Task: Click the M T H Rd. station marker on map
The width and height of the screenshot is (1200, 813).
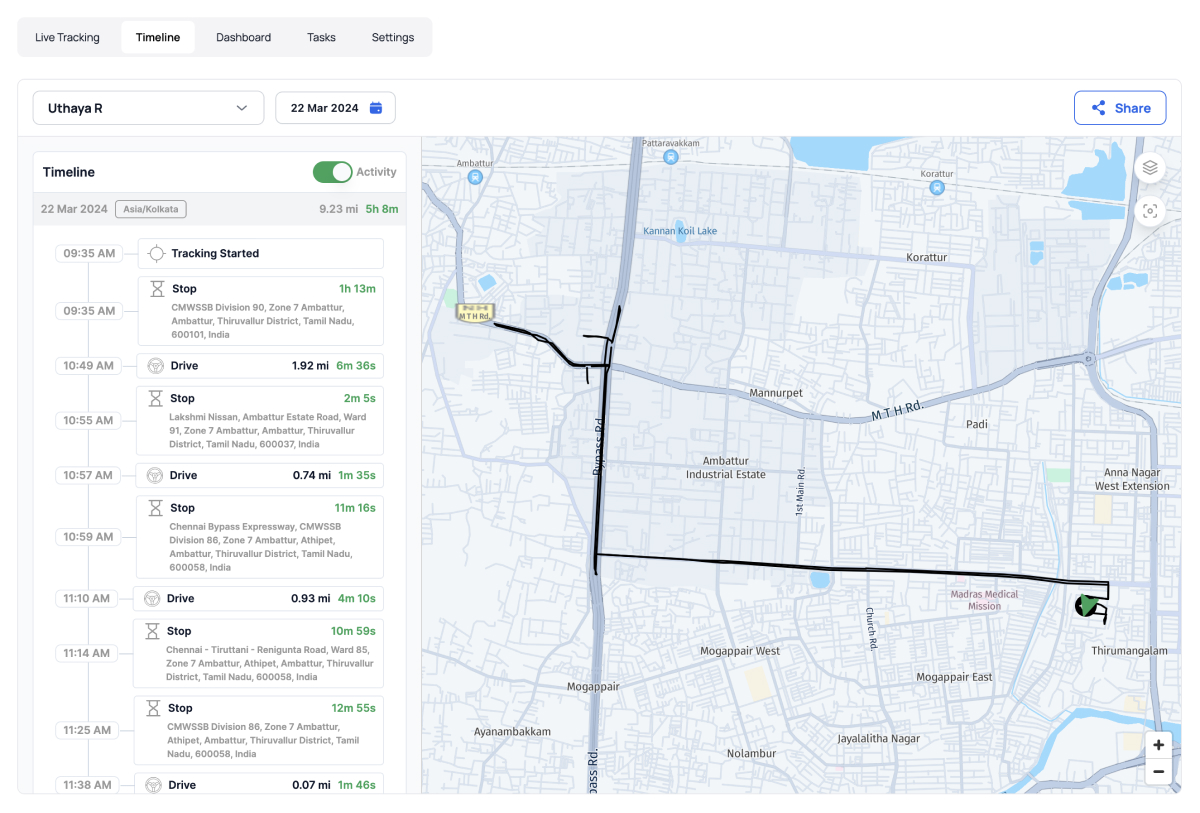Action: [474, 313]
